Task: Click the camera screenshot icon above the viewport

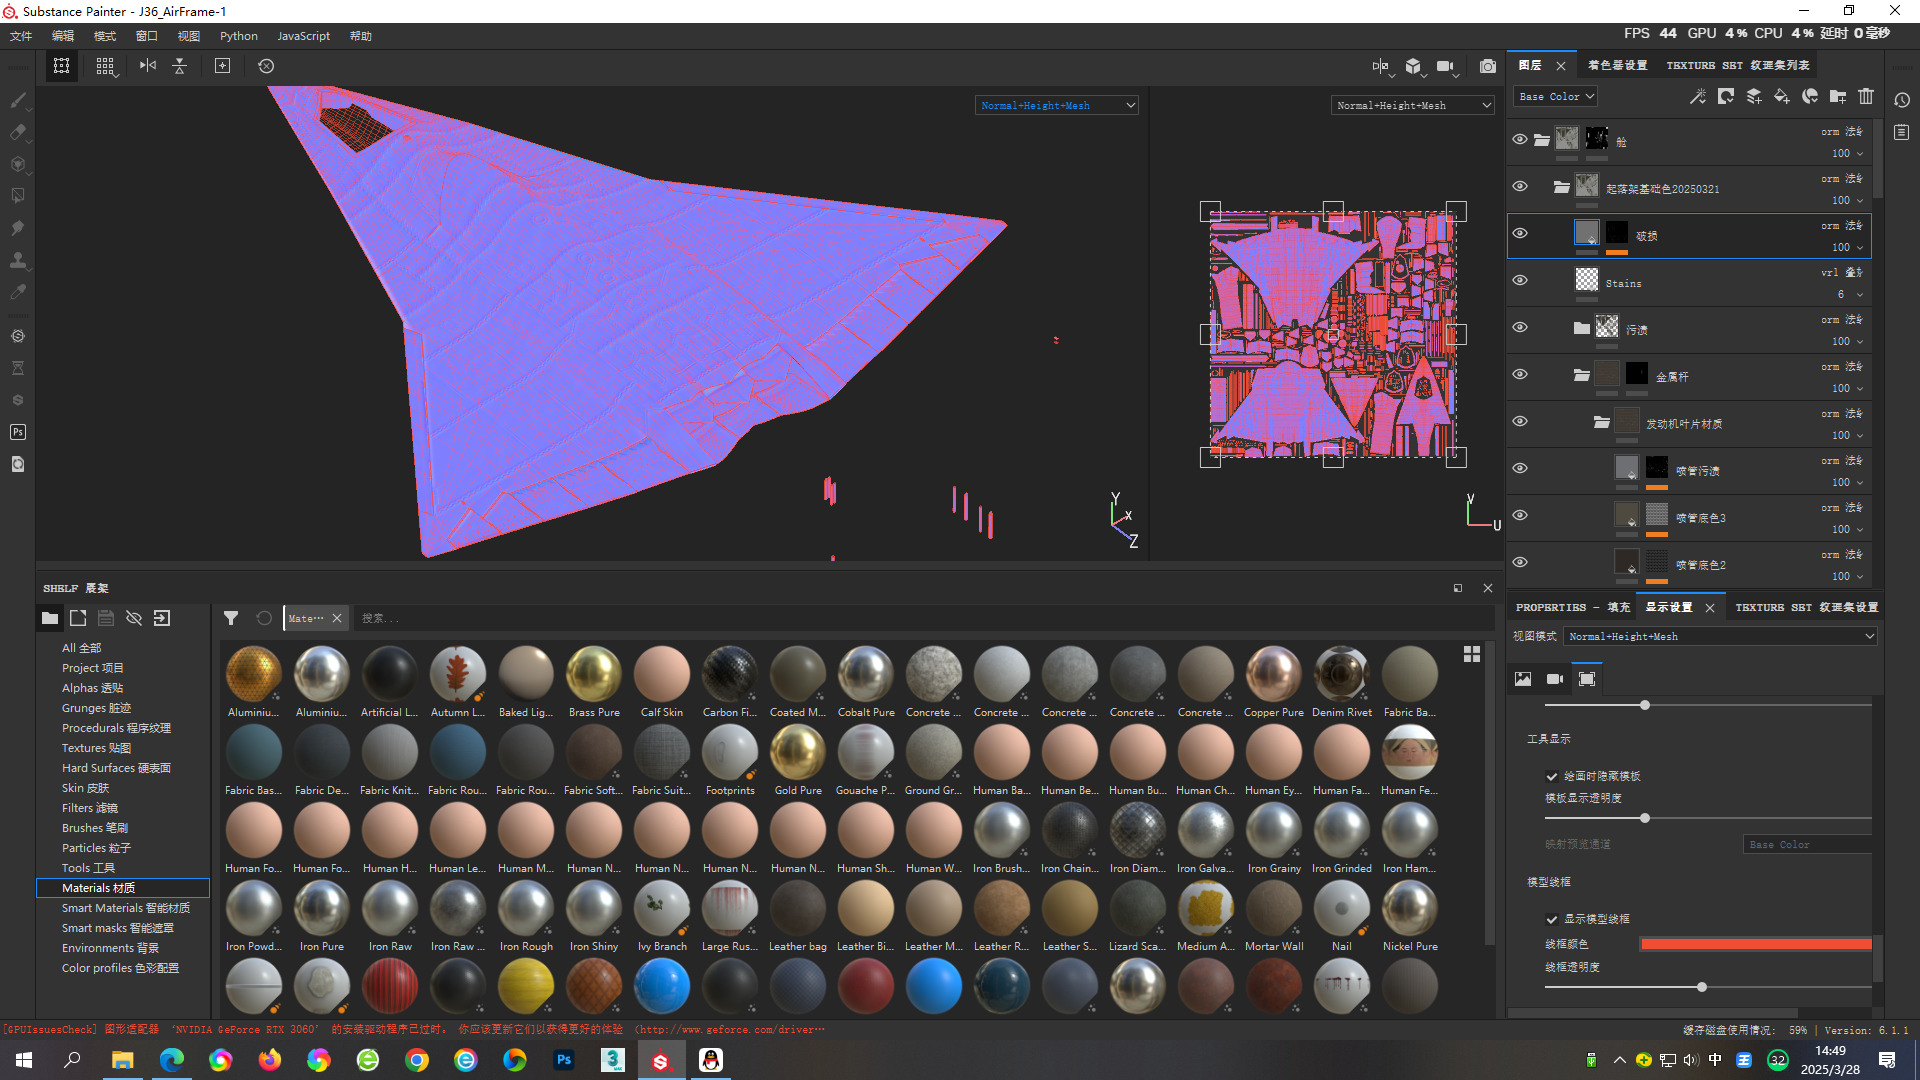Action: click(1488, 66)
